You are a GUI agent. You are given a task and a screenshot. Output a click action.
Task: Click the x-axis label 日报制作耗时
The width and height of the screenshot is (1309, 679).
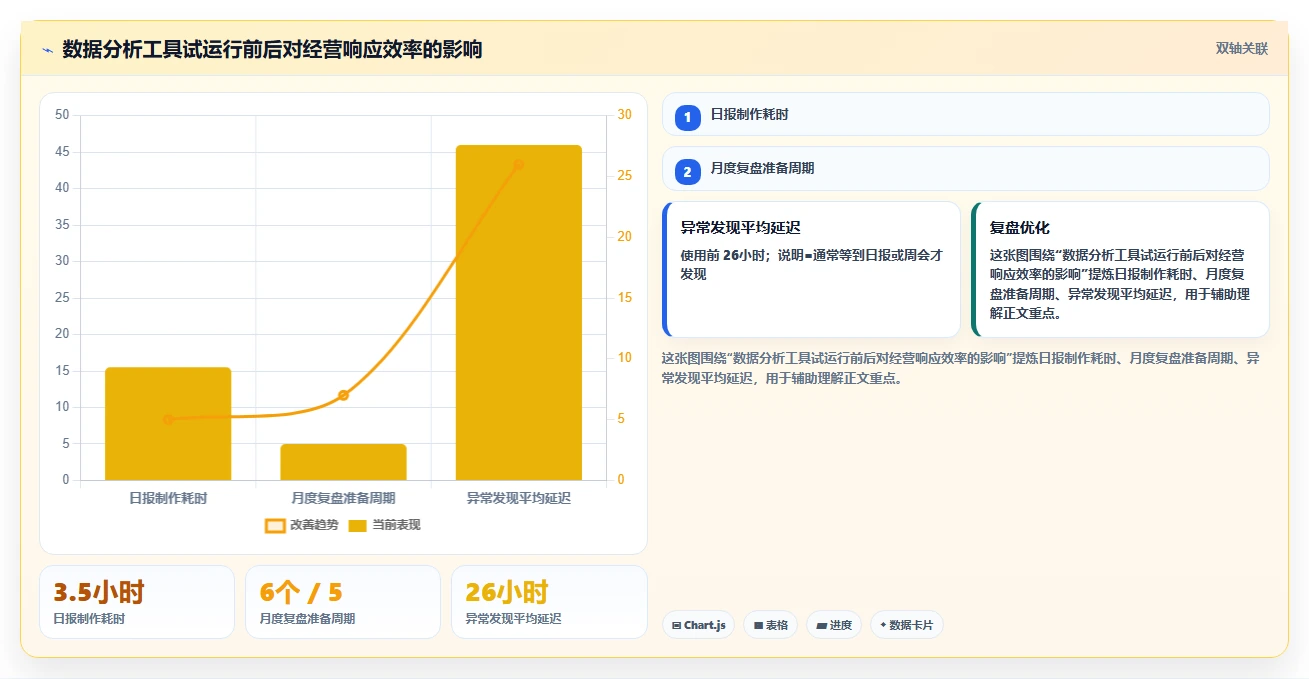click(168, 497)
